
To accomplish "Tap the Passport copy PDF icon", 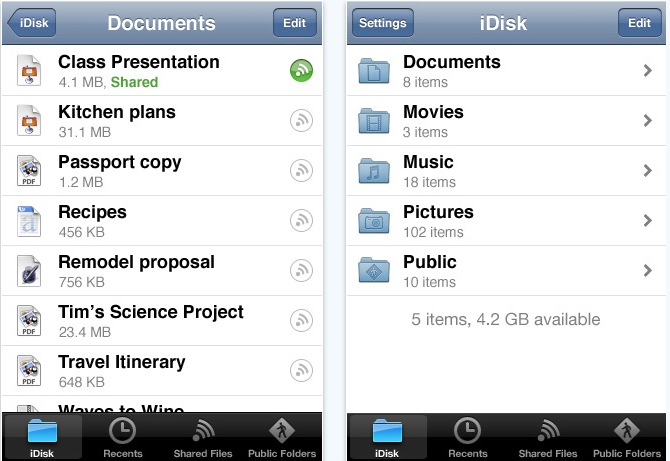I will [30, 171].
